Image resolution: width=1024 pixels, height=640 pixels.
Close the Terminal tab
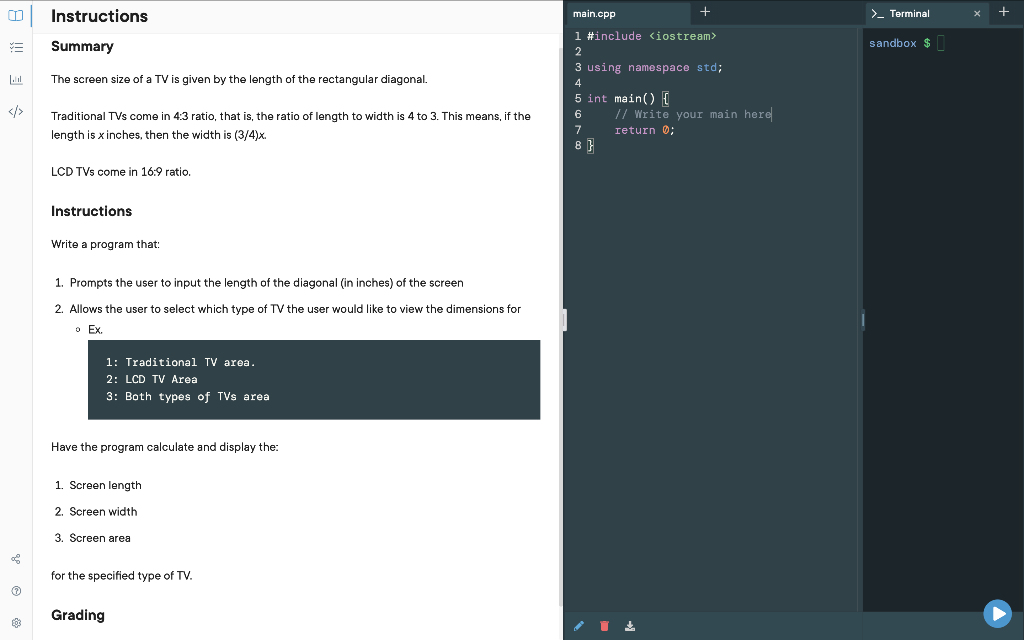click(x=977, y=14)
